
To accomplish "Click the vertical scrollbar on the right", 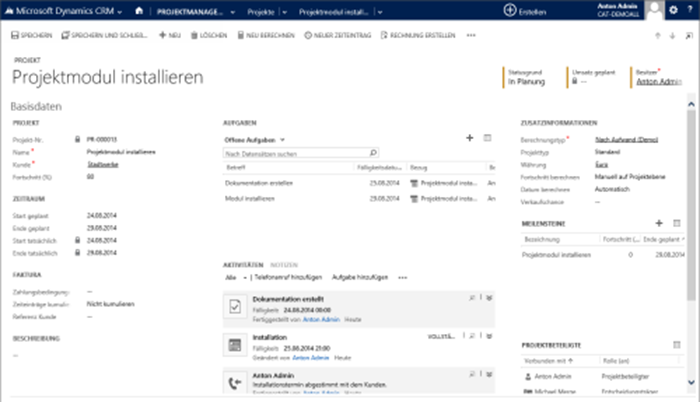I will click(x=691, y=200).
